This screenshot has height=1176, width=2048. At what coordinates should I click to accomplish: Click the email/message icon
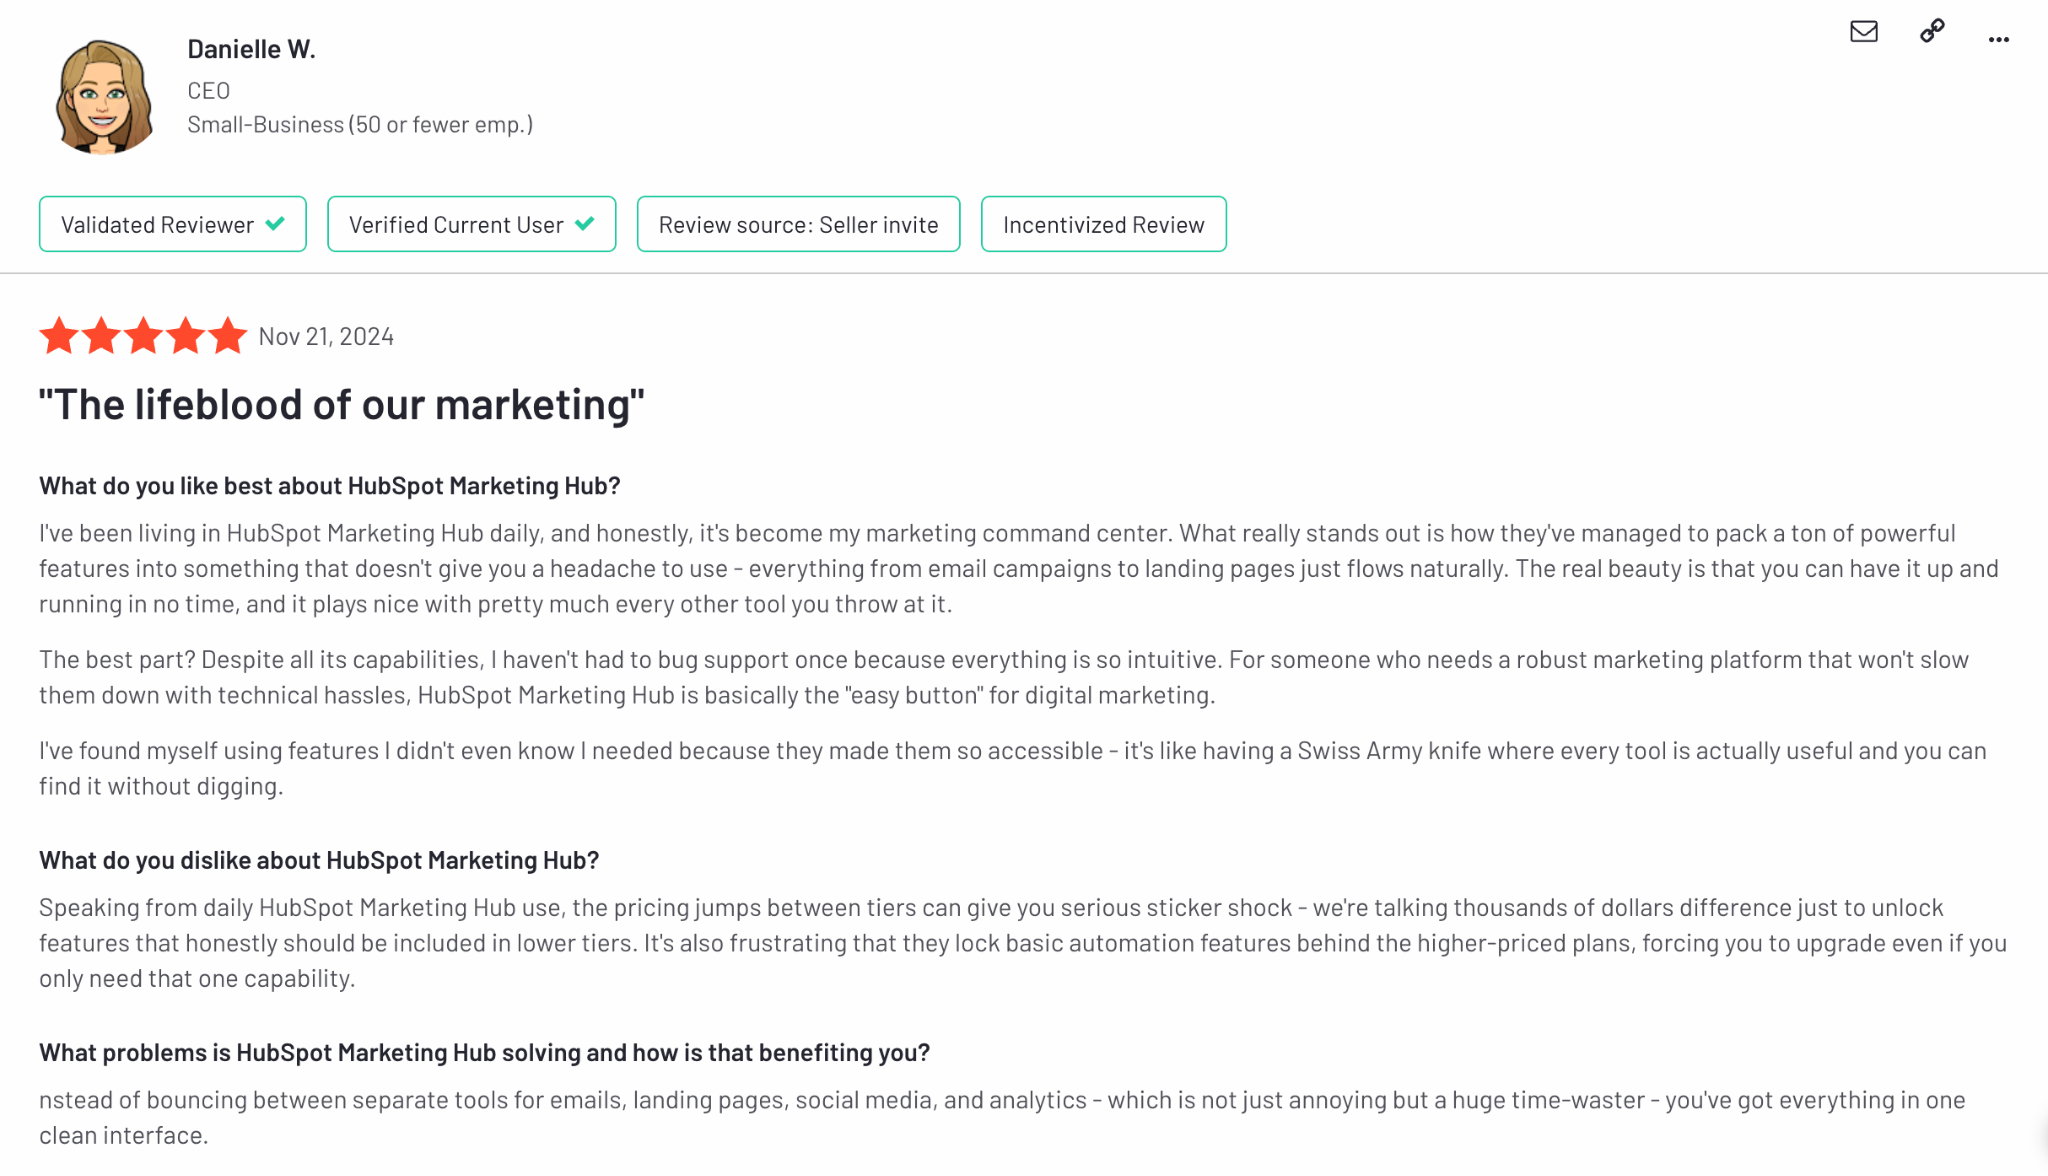(1864, 31)
